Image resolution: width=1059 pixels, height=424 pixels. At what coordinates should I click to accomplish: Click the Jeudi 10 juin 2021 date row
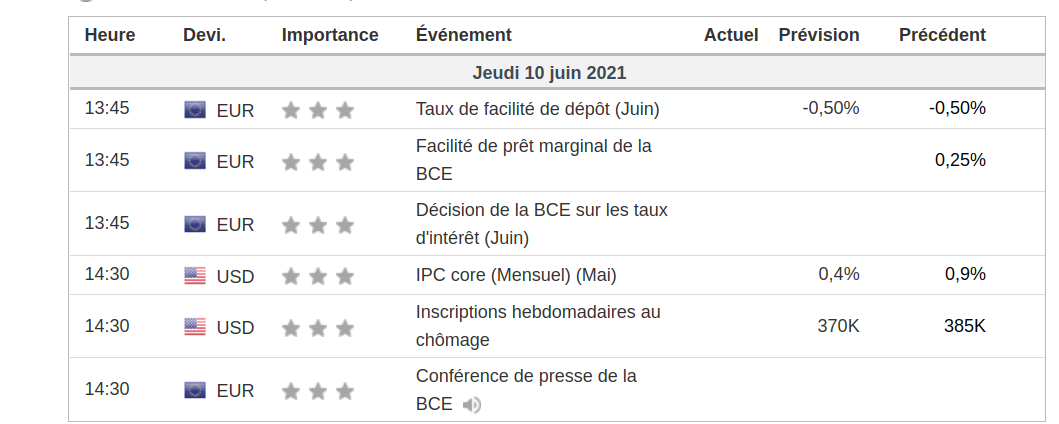click(549, 73)
